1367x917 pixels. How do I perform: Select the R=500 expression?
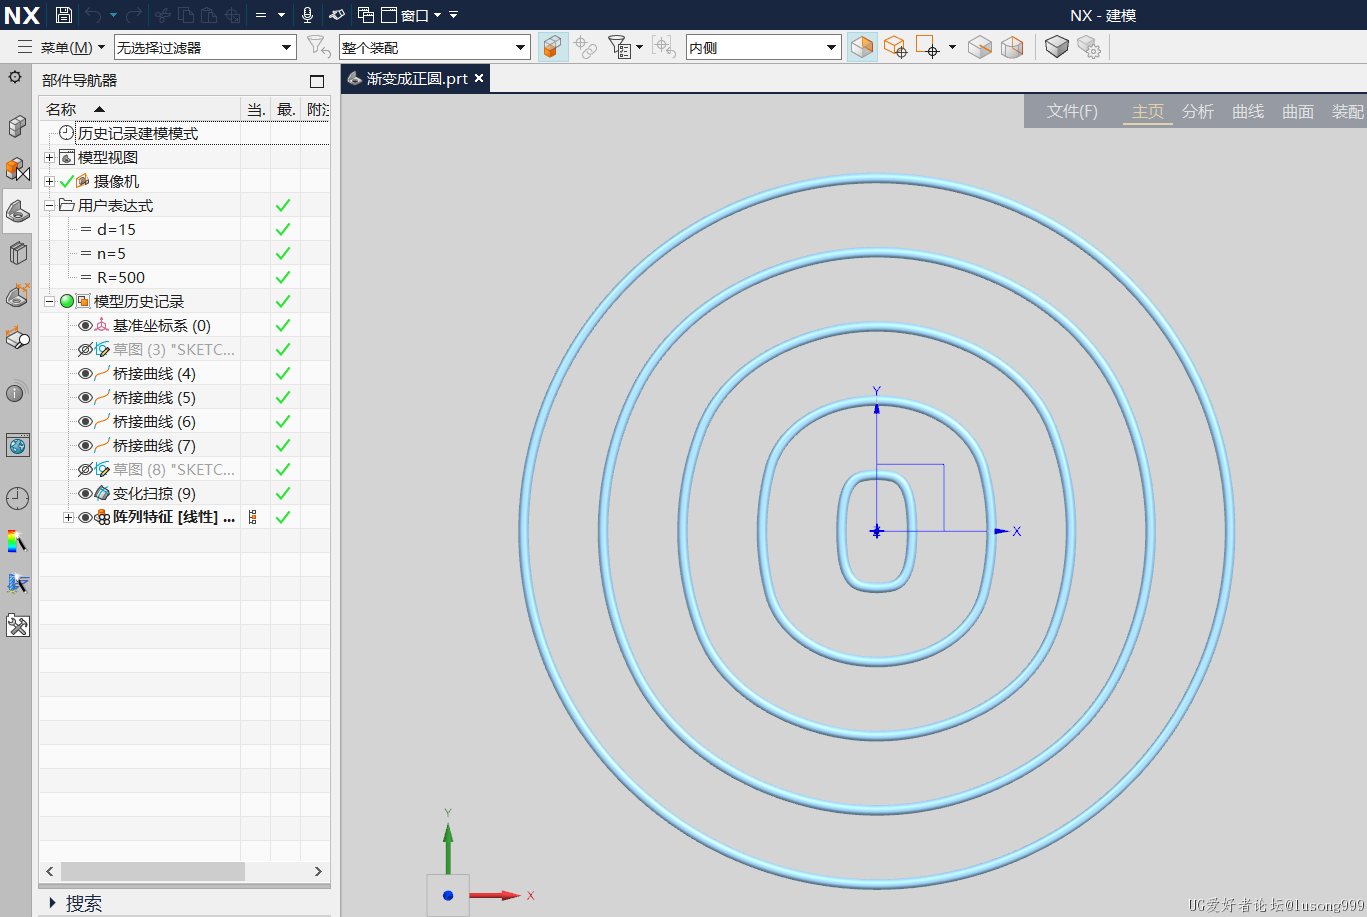click(x=120, y=277)
